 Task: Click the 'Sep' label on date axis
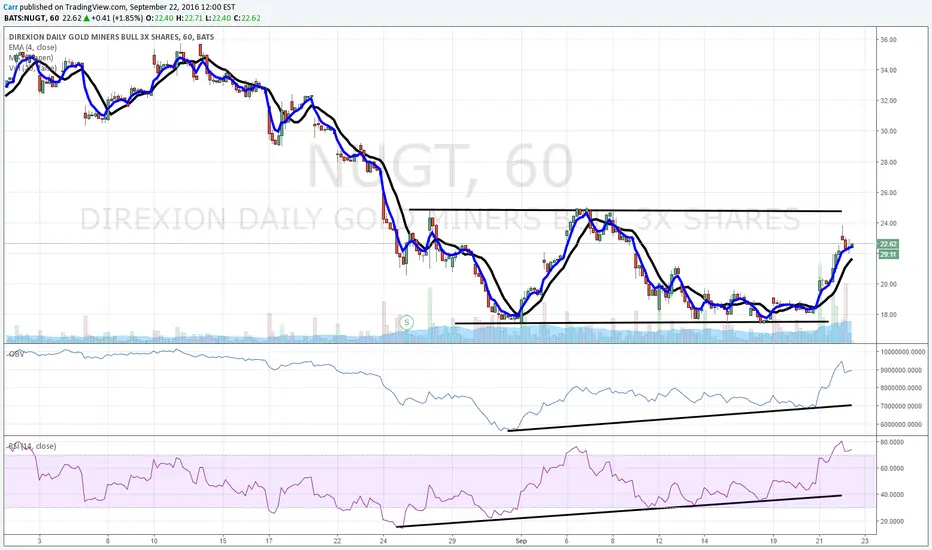521,541
